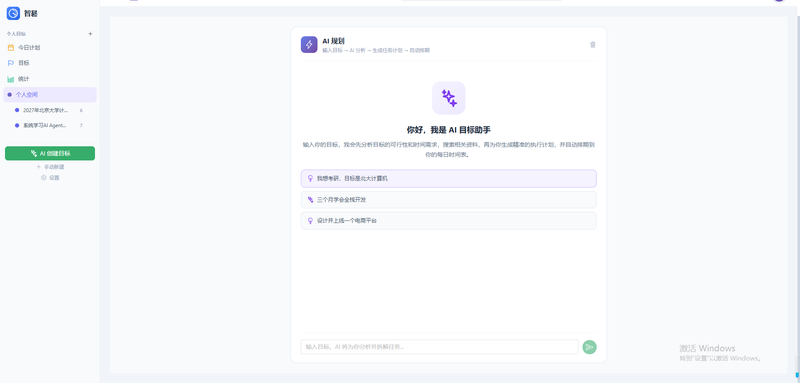
Task: Clear conversation with the trash icon
Action: click(x=592, y=44)
